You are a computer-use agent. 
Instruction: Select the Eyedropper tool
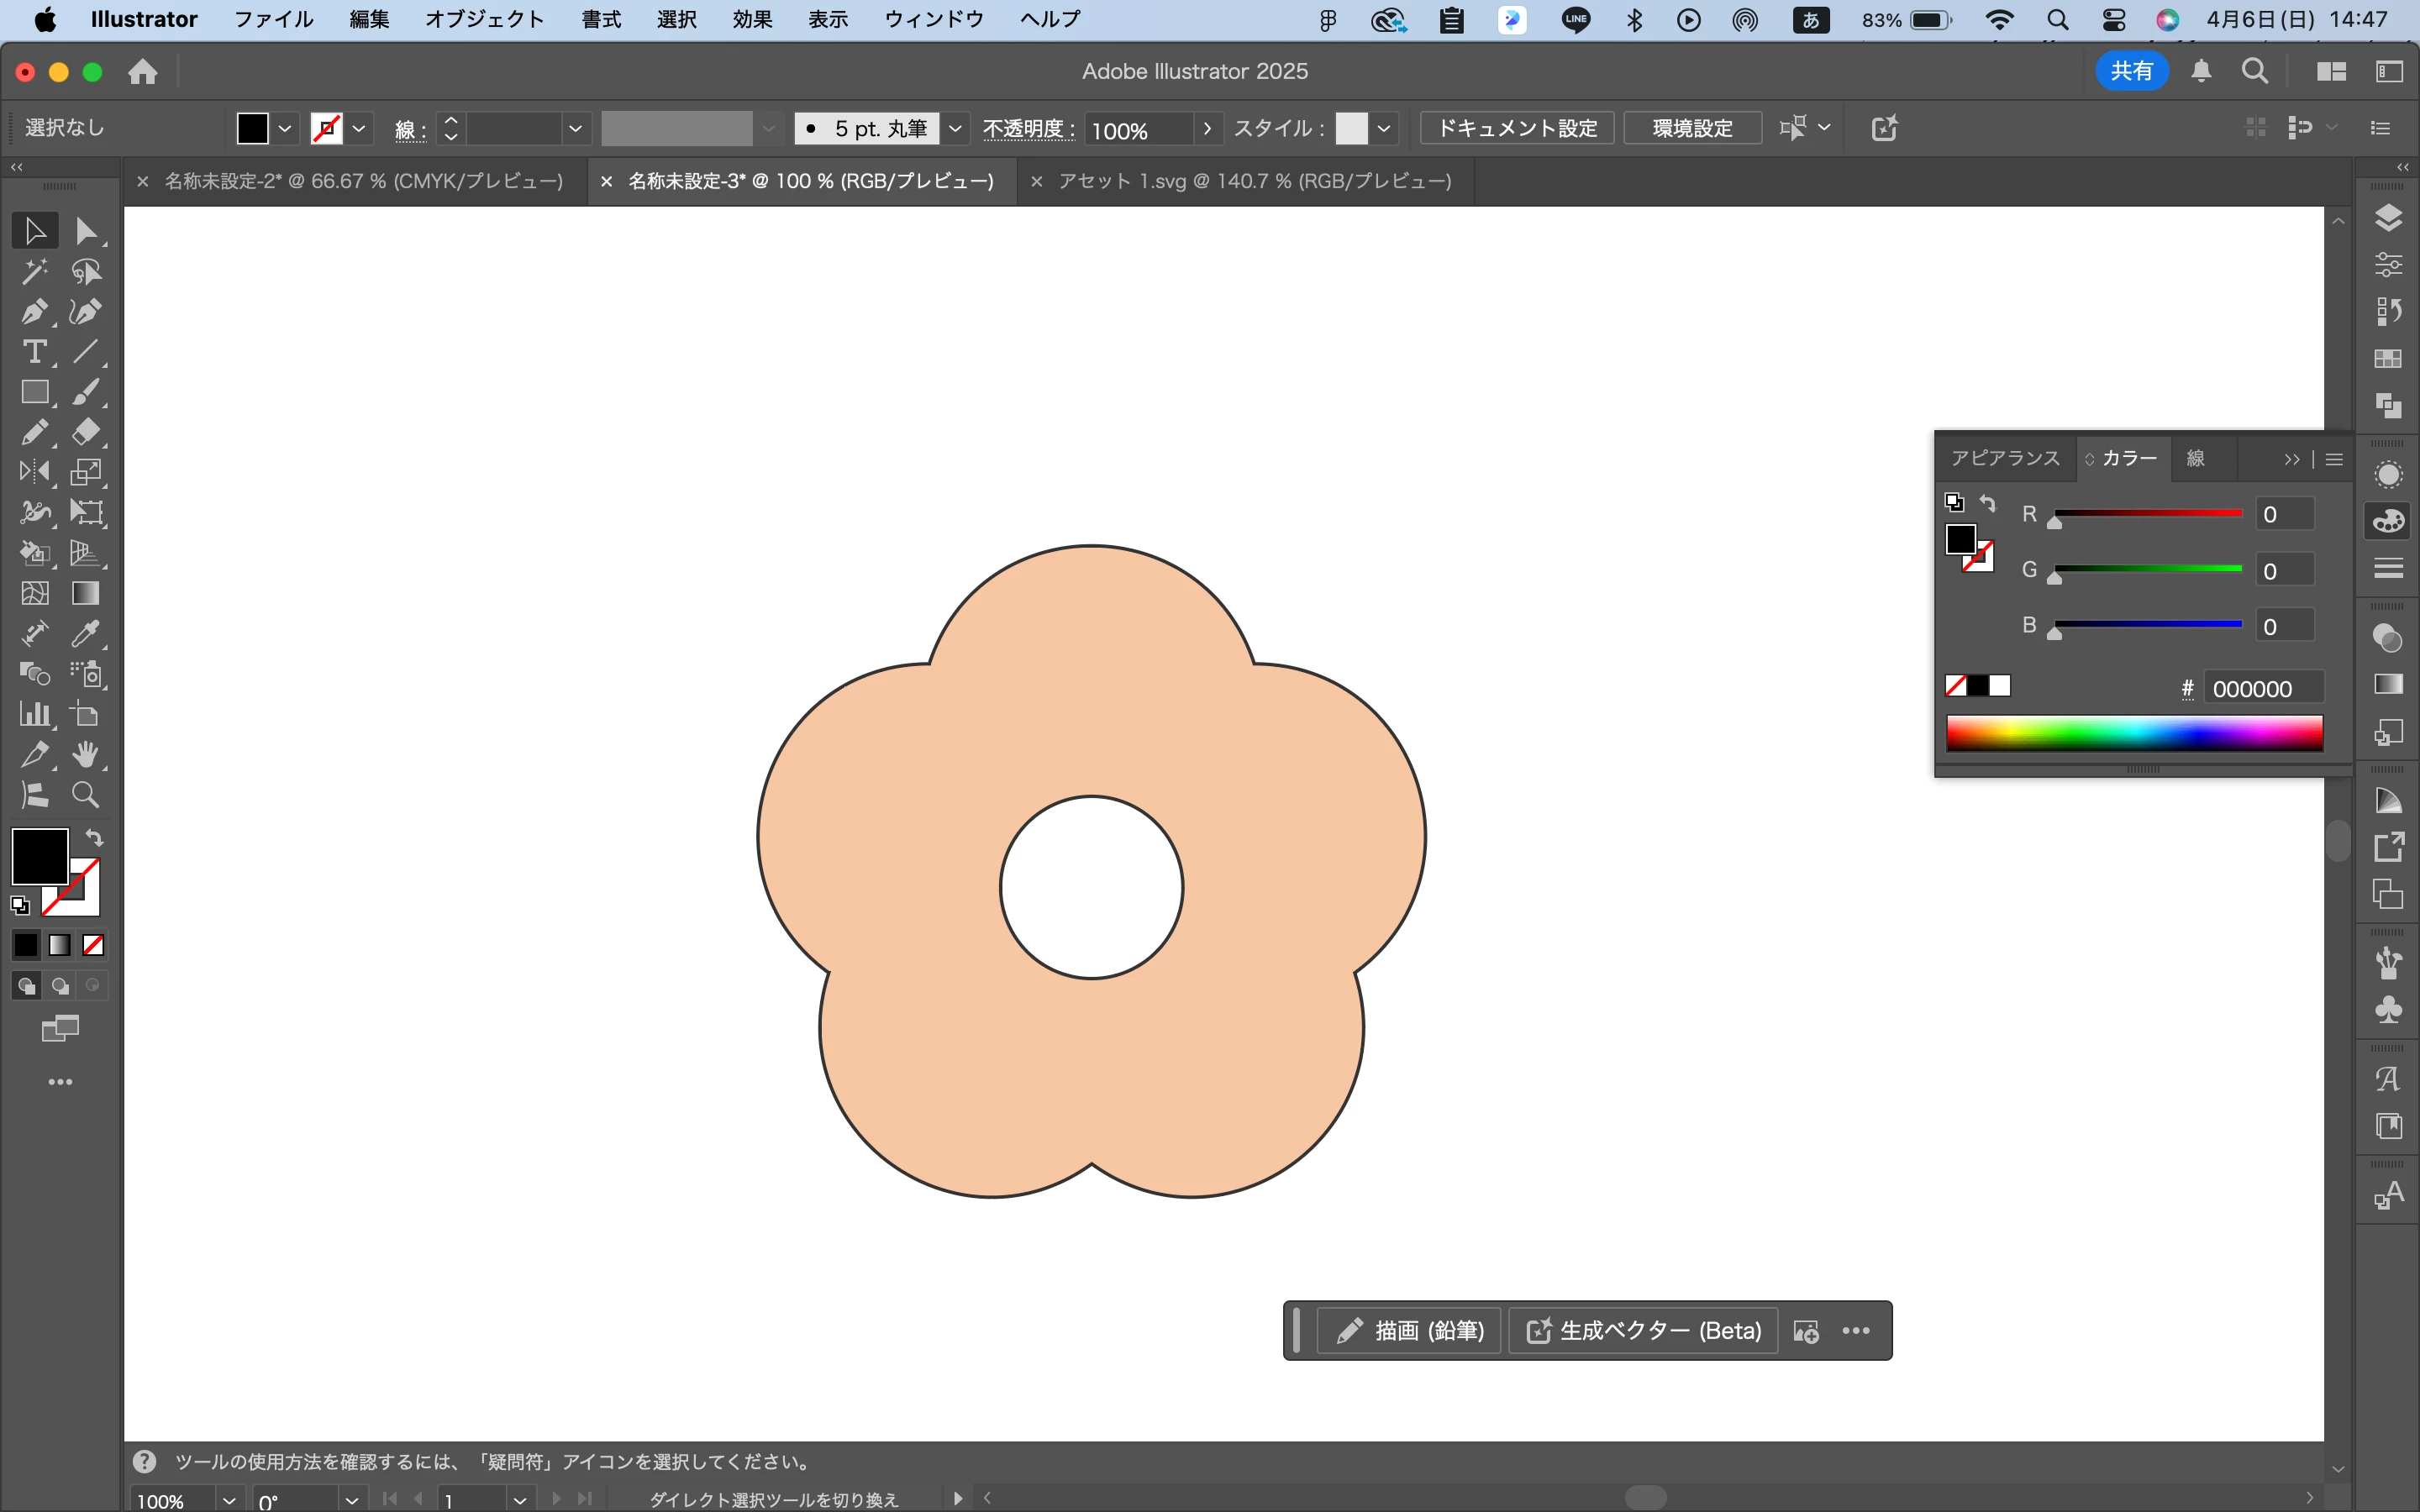85,634
